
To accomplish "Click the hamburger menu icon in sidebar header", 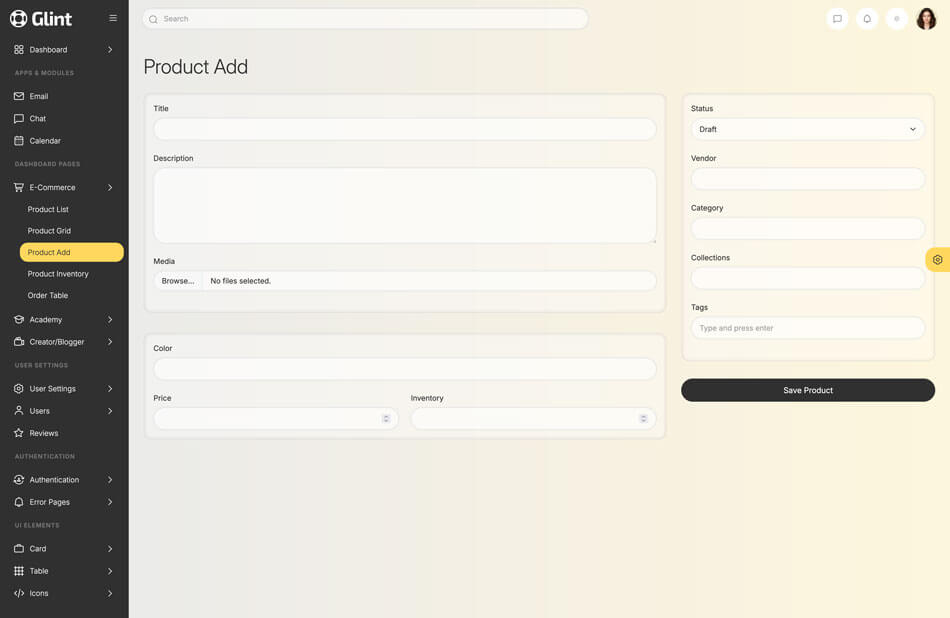I will 113,18.
